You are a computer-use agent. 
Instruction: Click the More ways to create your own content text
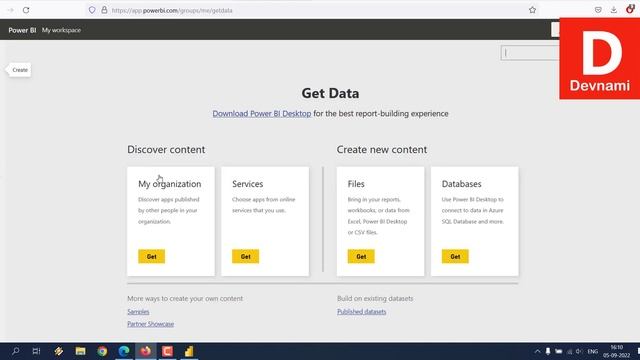[x=185, y=298]
